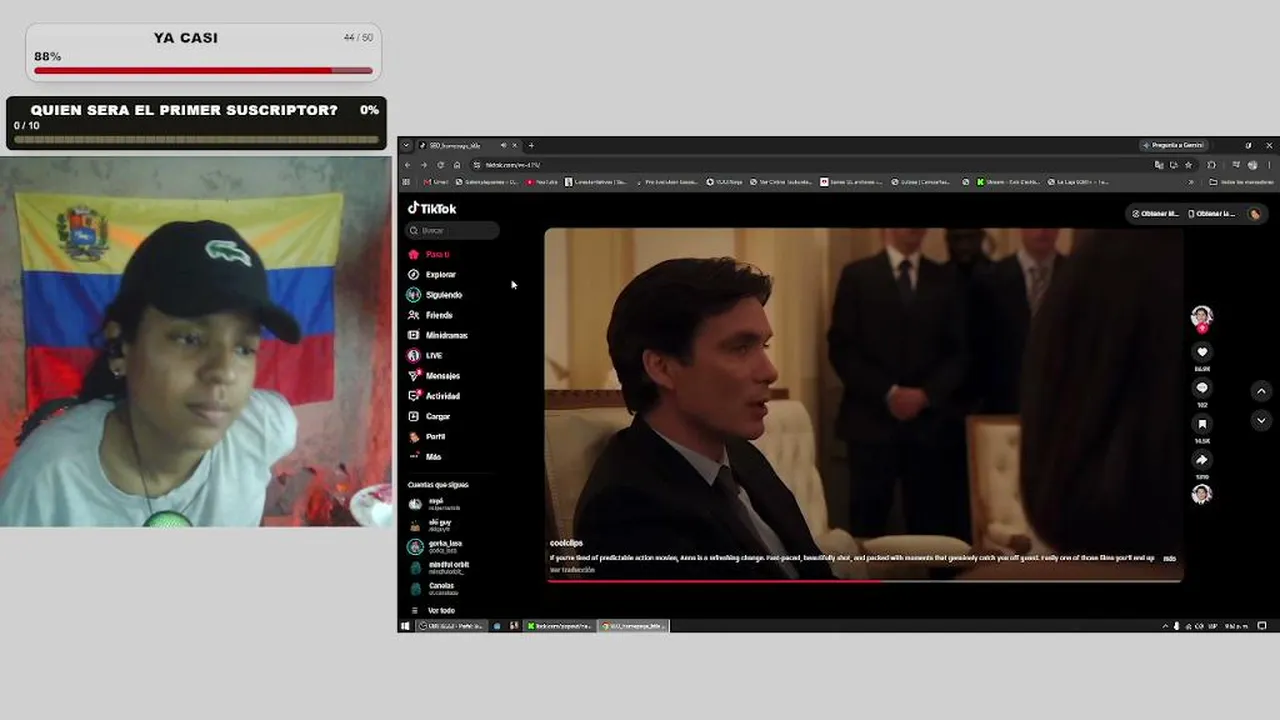Open the Perfil page
The image size is (1280, 720).
coord(427,436)
